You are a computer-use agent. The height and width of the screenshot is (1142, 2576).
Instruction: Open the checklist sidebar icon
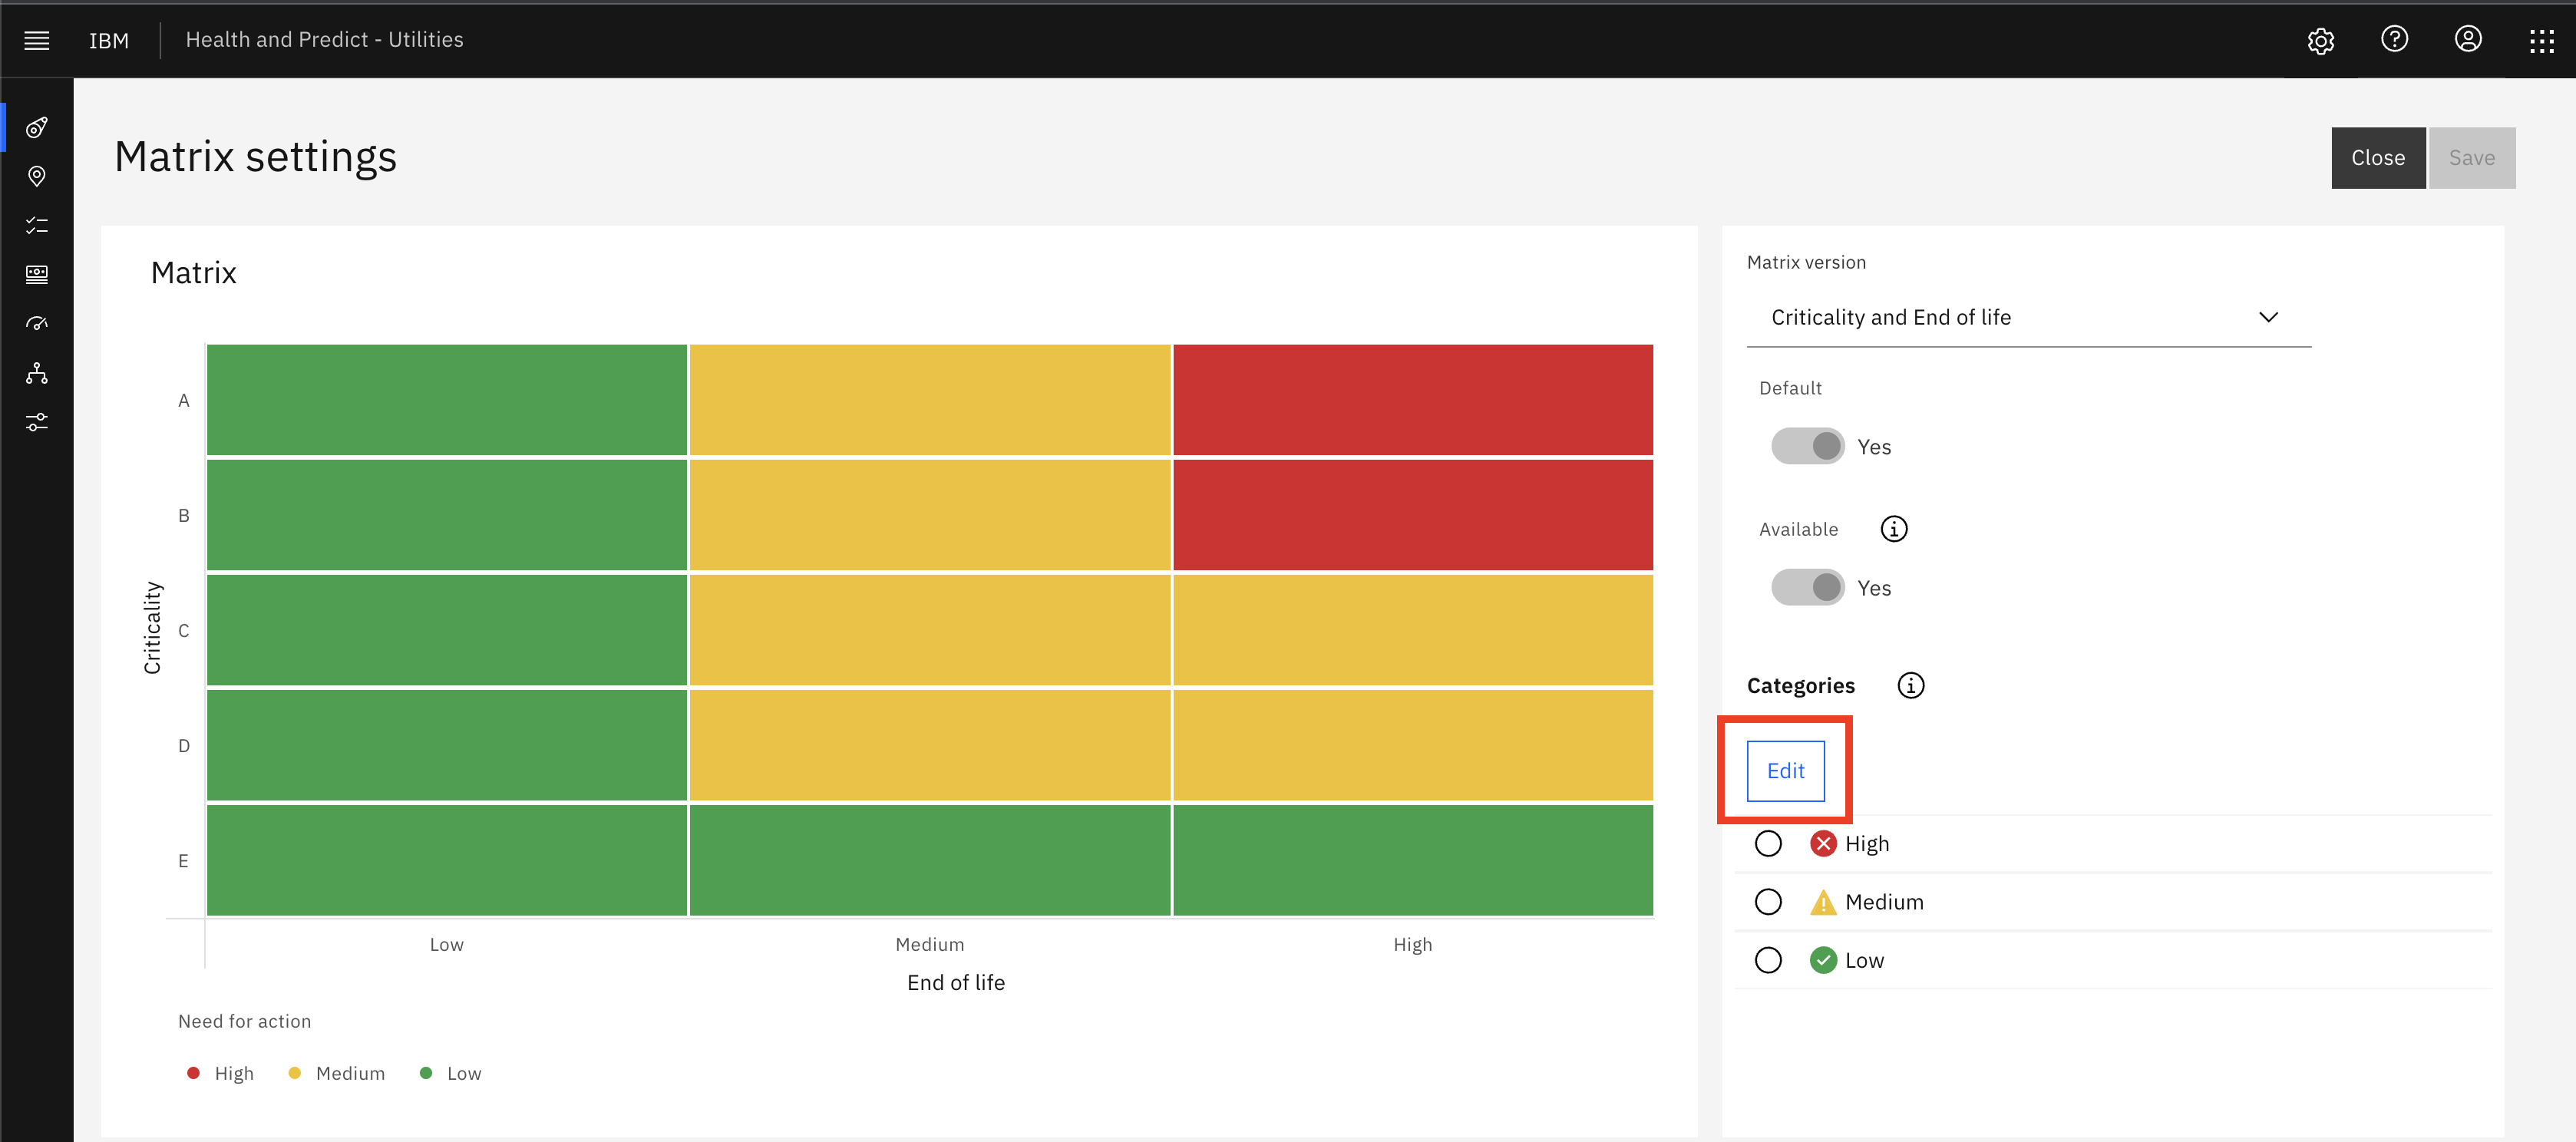pos(37,225)
